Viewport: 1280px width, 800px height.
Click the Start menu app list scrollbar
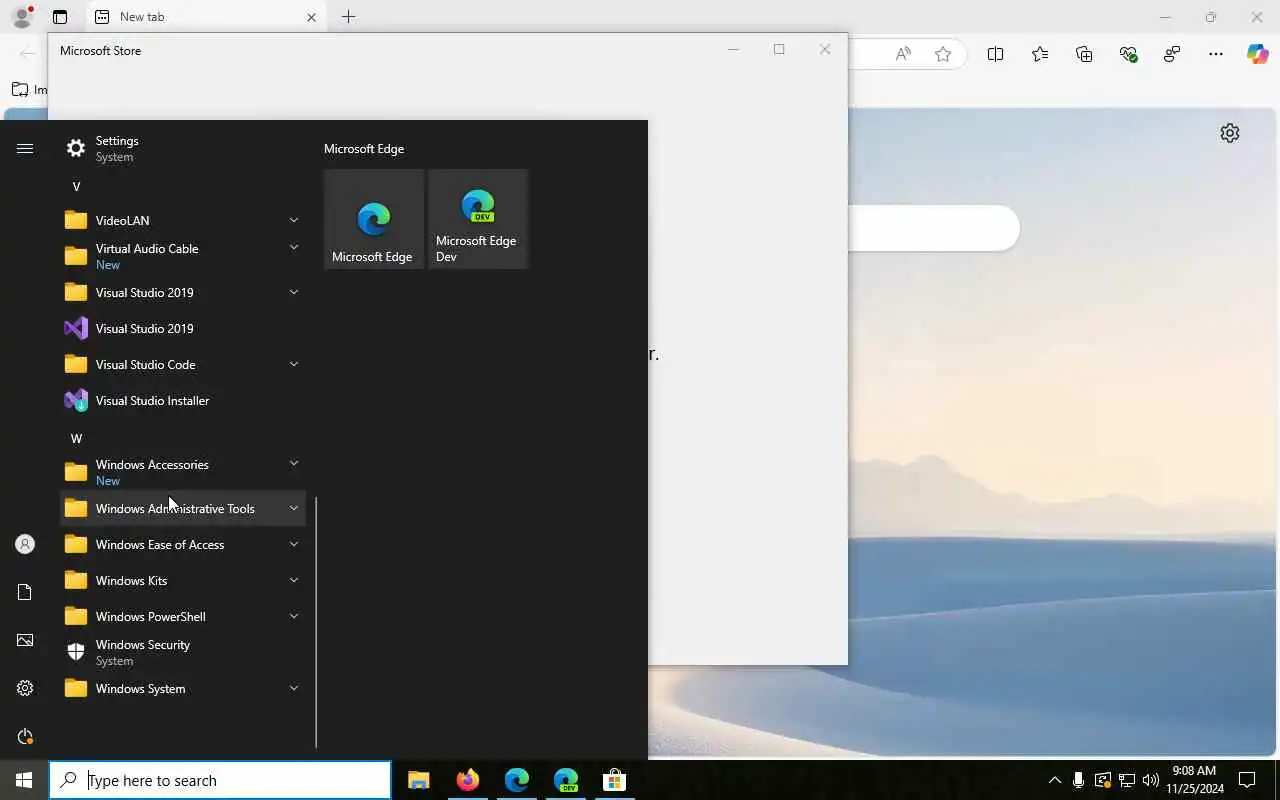point(316,622)
